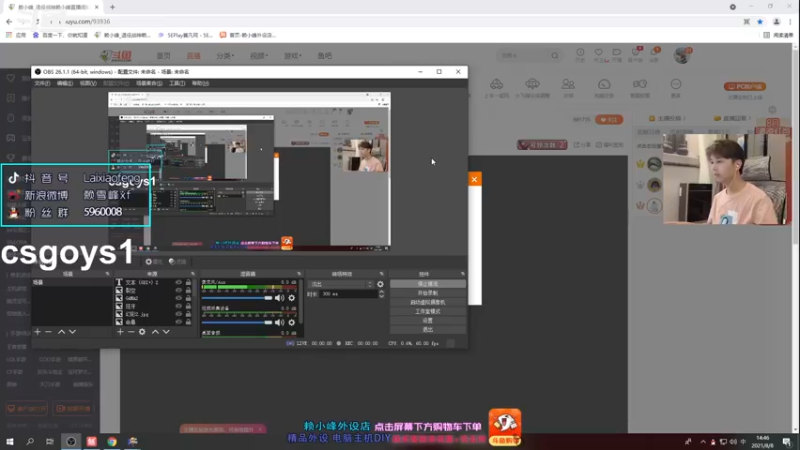Toggle the lock on 文本 (GDI+) 2 source
800x450 pixels.
click(188, 282)
